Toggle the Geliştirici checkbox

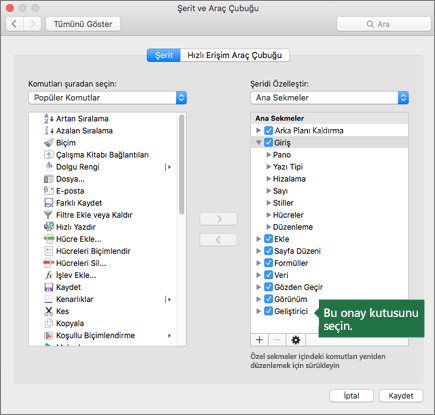coord(268,311)
